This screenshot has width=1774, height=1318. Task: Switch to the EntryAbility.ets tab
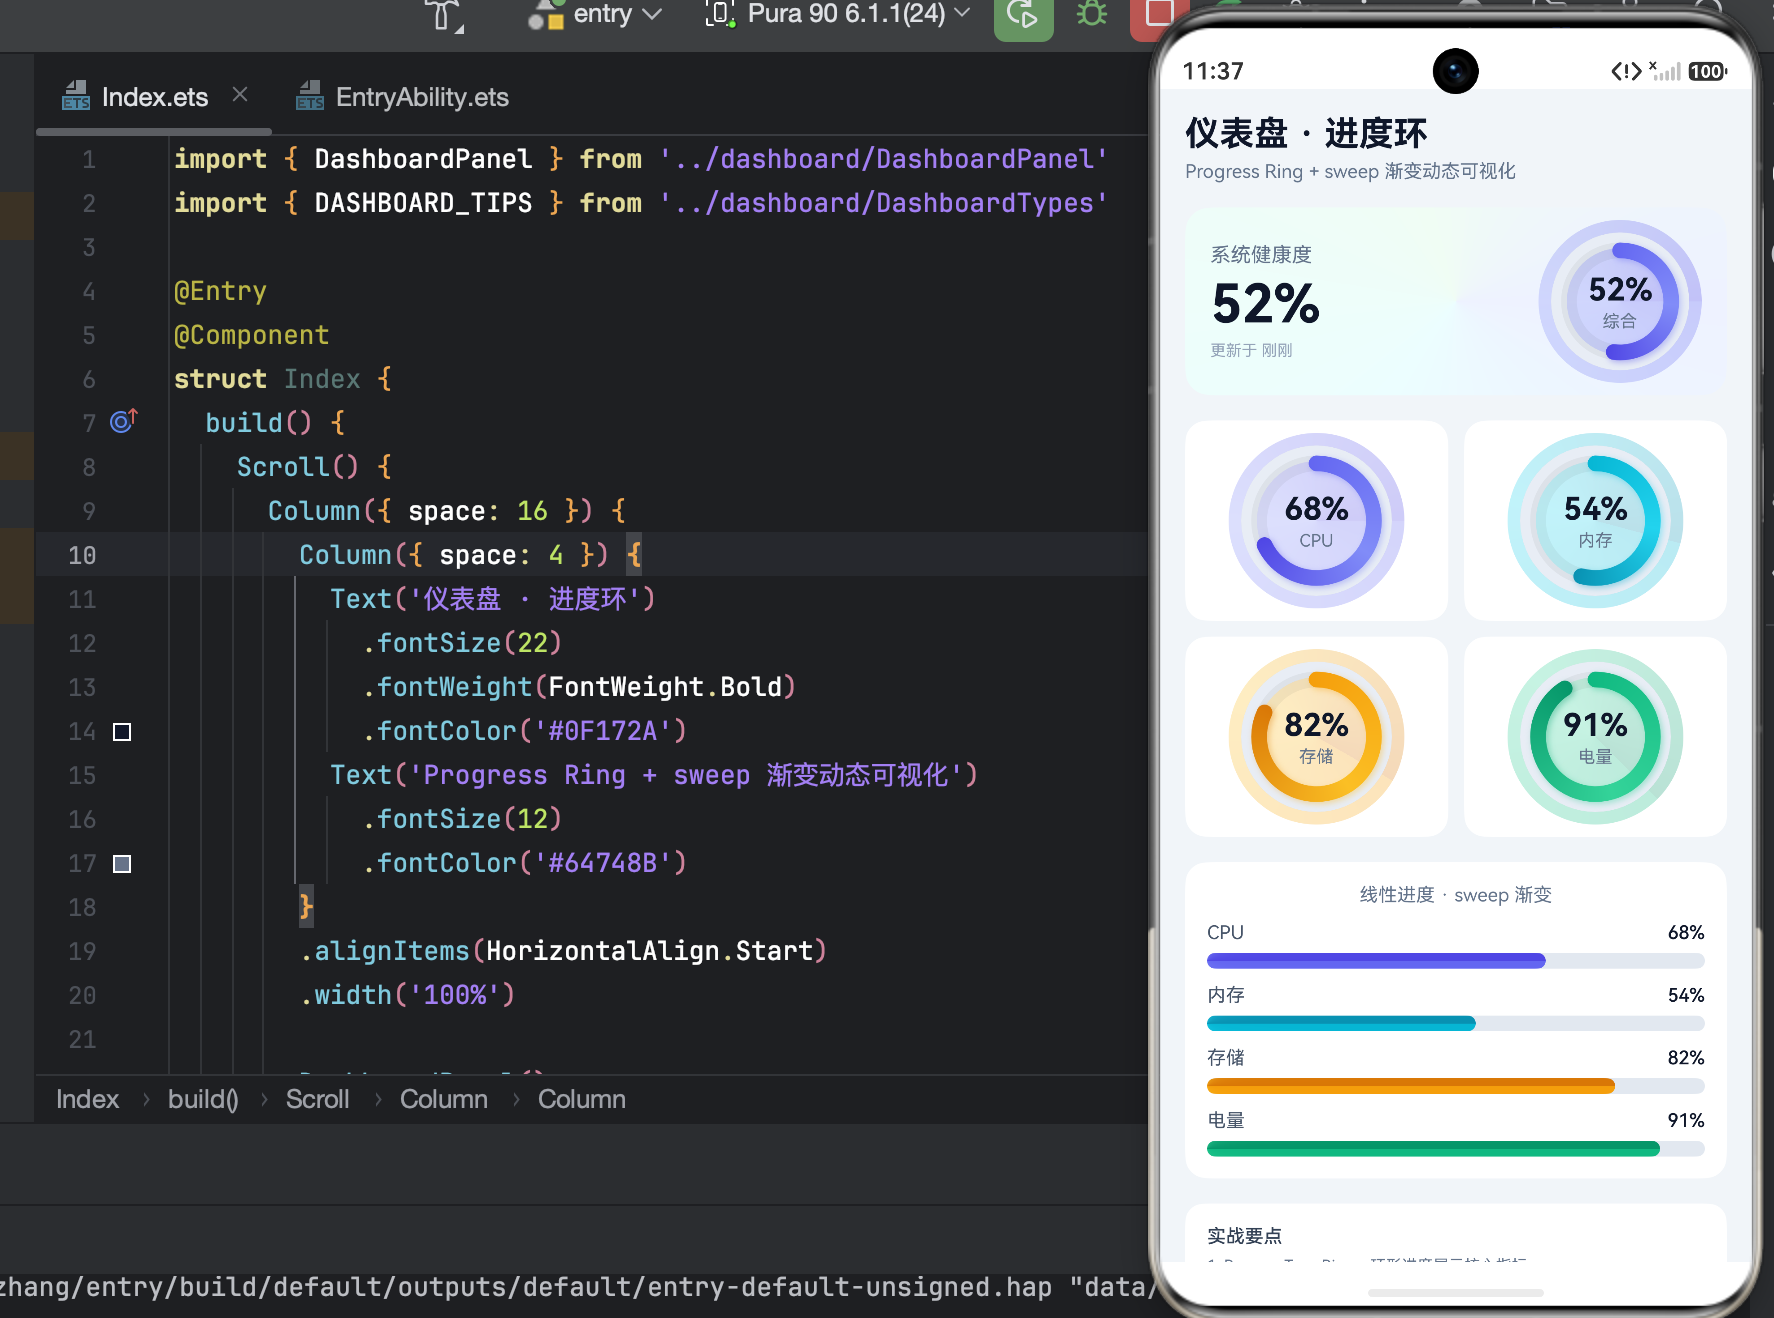[x=402, y=97]
